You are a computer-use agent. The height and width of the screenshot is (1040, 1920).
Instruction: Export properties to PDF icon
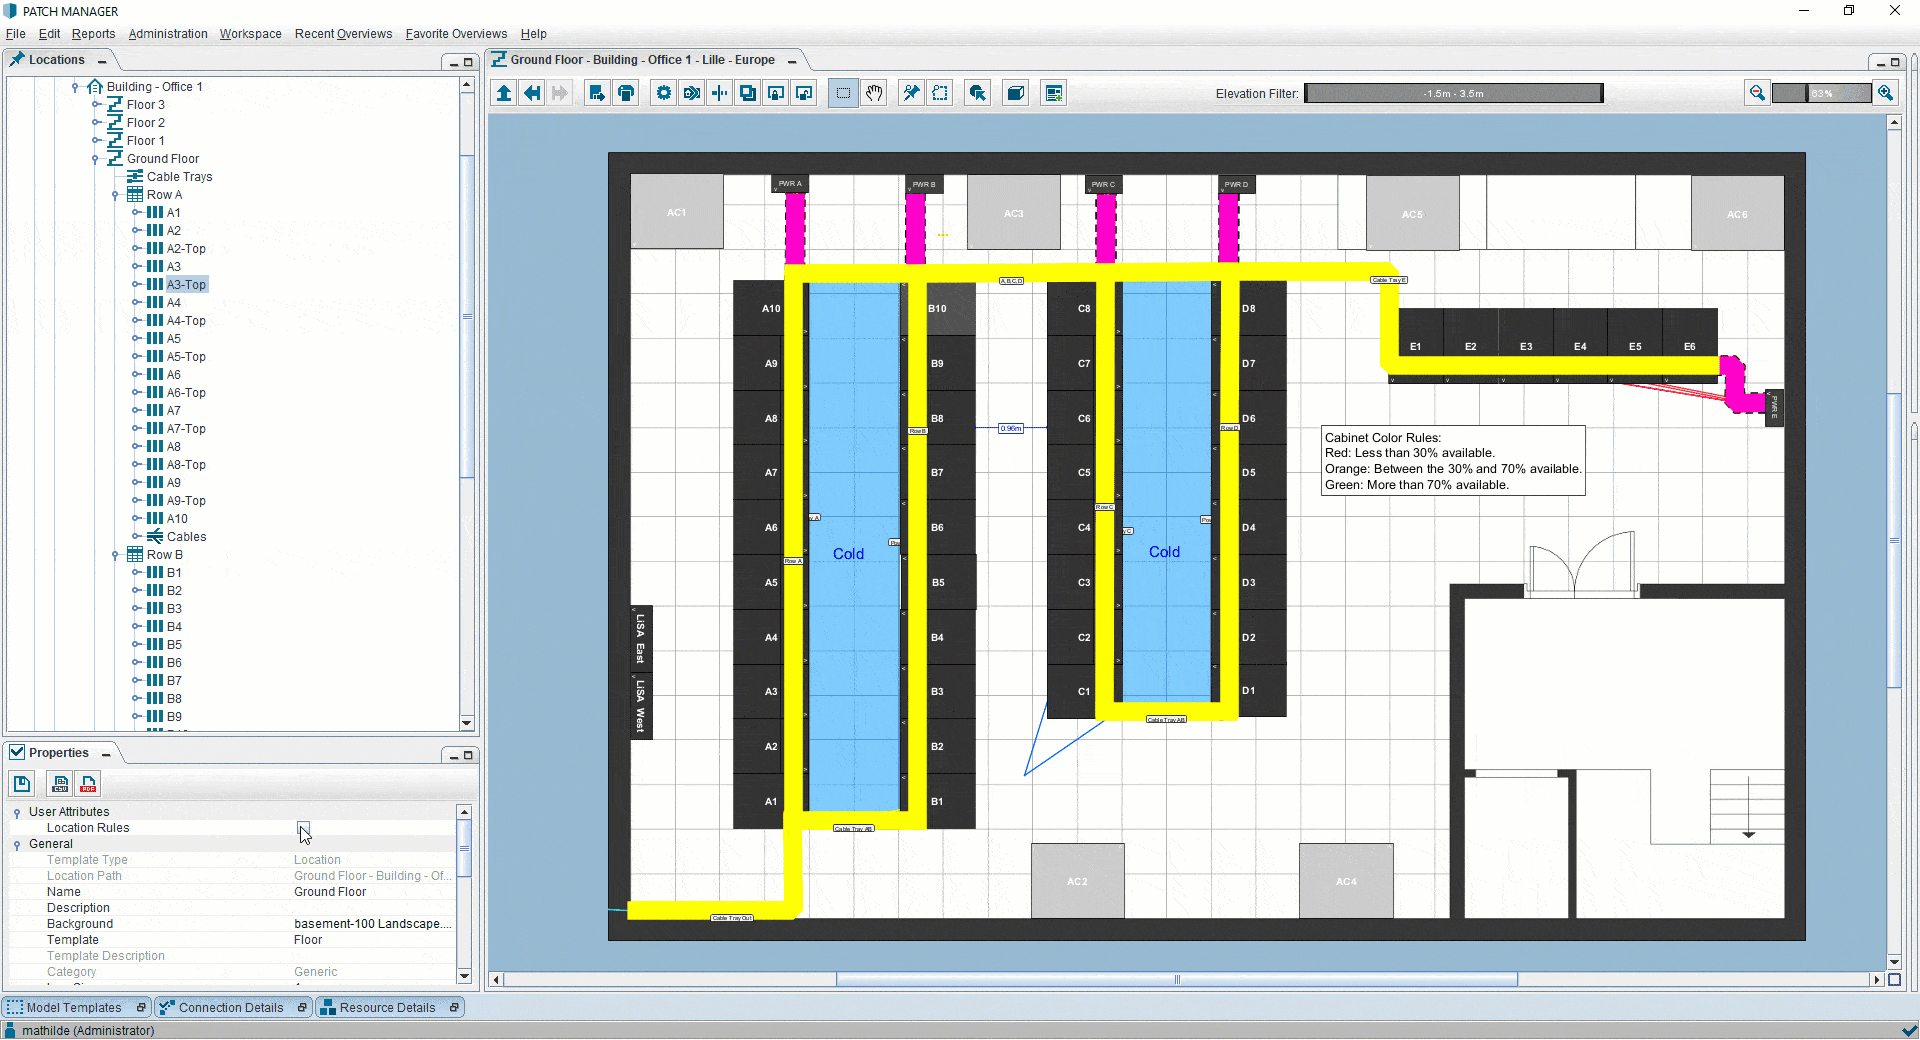[88, 784]
